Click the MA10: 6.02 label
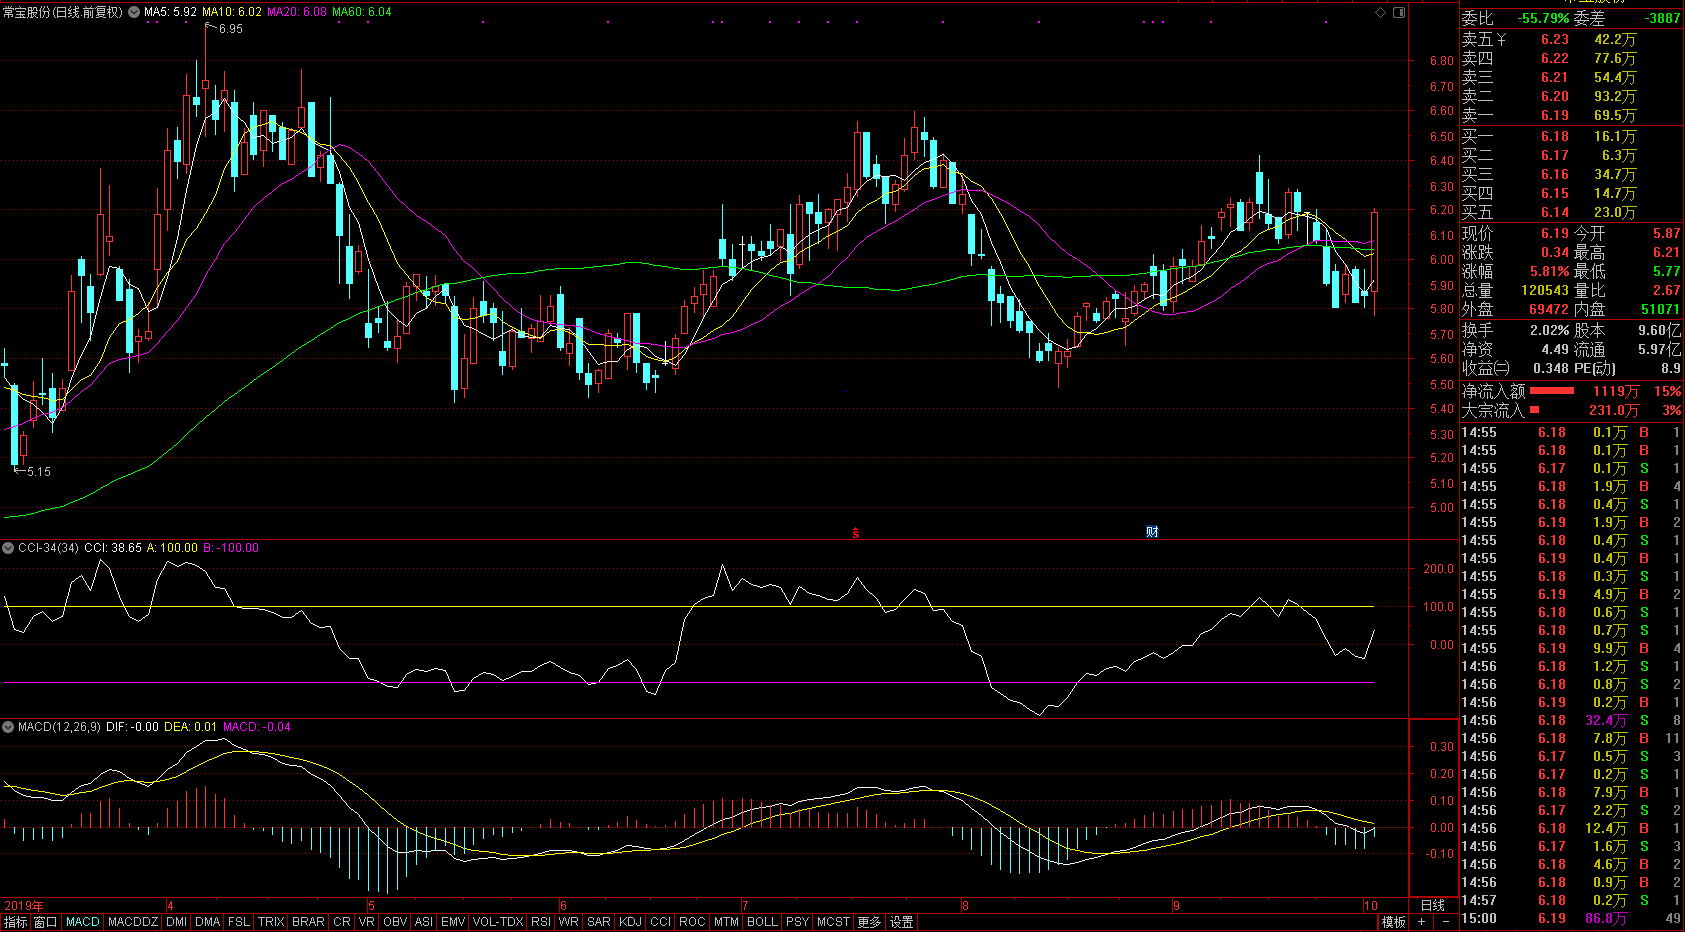 (232, 12)
